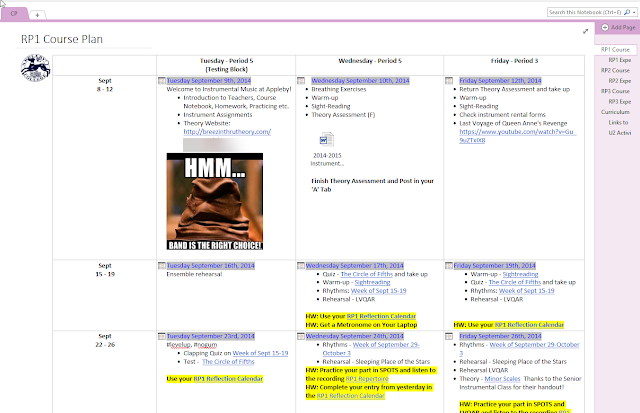Open Week of Sept 15-19 link under Wednesday September 17th
Viewport: 640px width, 413px height.
[378, 291]
